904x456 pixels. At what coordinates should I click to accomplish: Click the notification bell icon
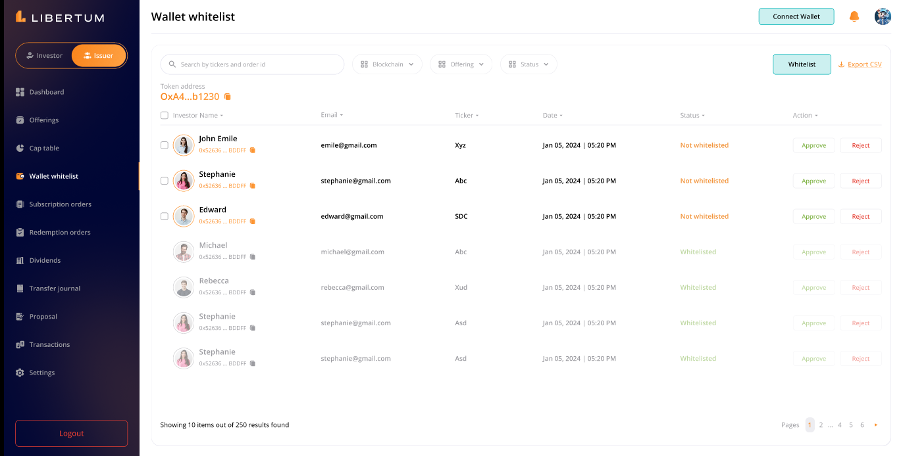854,16
